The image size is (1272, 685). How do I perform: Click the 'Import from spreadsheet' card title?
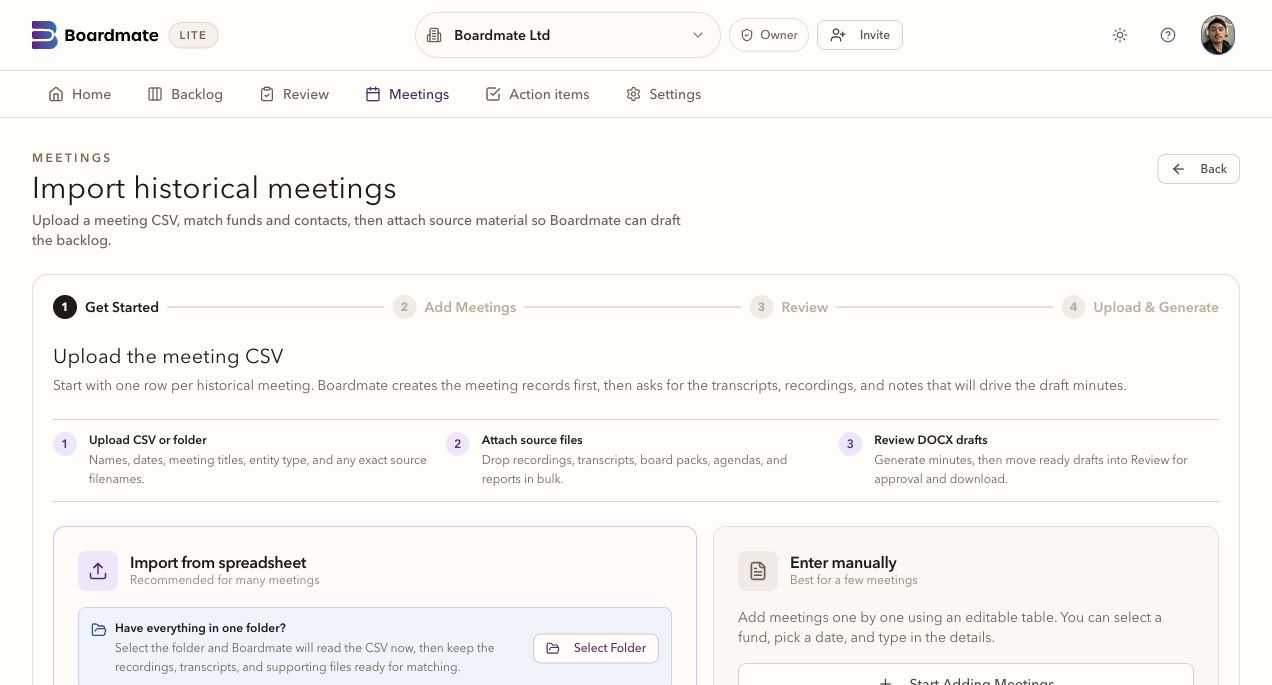point(218,563)
